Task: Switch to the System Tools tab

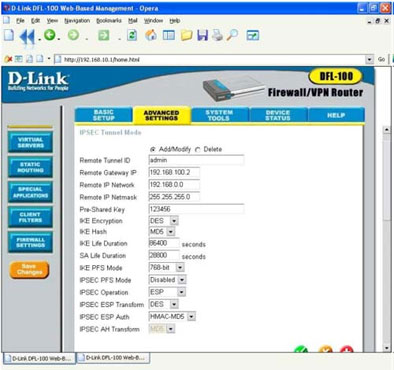Action: [219, 115]
